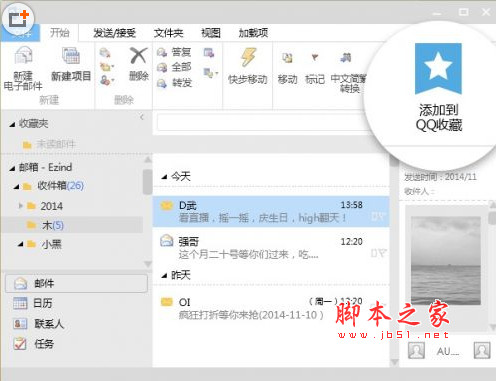Click the QQ screenshot capture icon
Image resolution: width=496 pixels, height=381 pixels.
tap(18, 19)
